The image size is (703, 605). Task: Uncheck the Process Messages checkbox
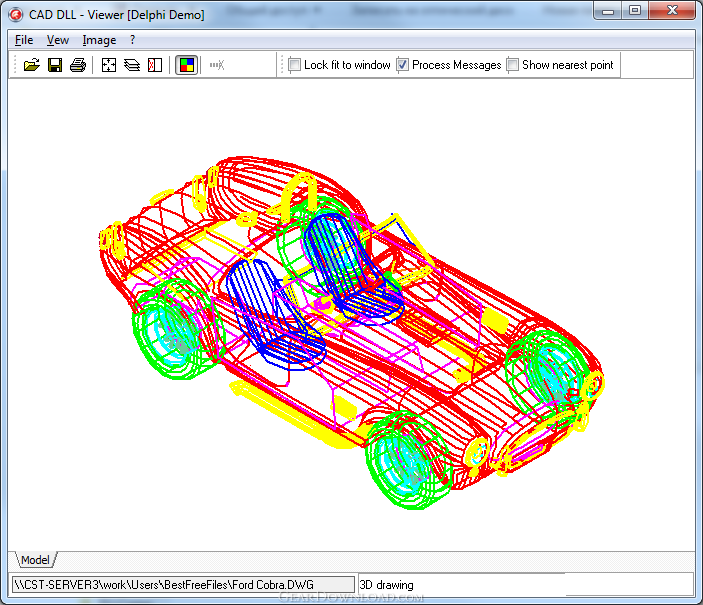[403, 65]
